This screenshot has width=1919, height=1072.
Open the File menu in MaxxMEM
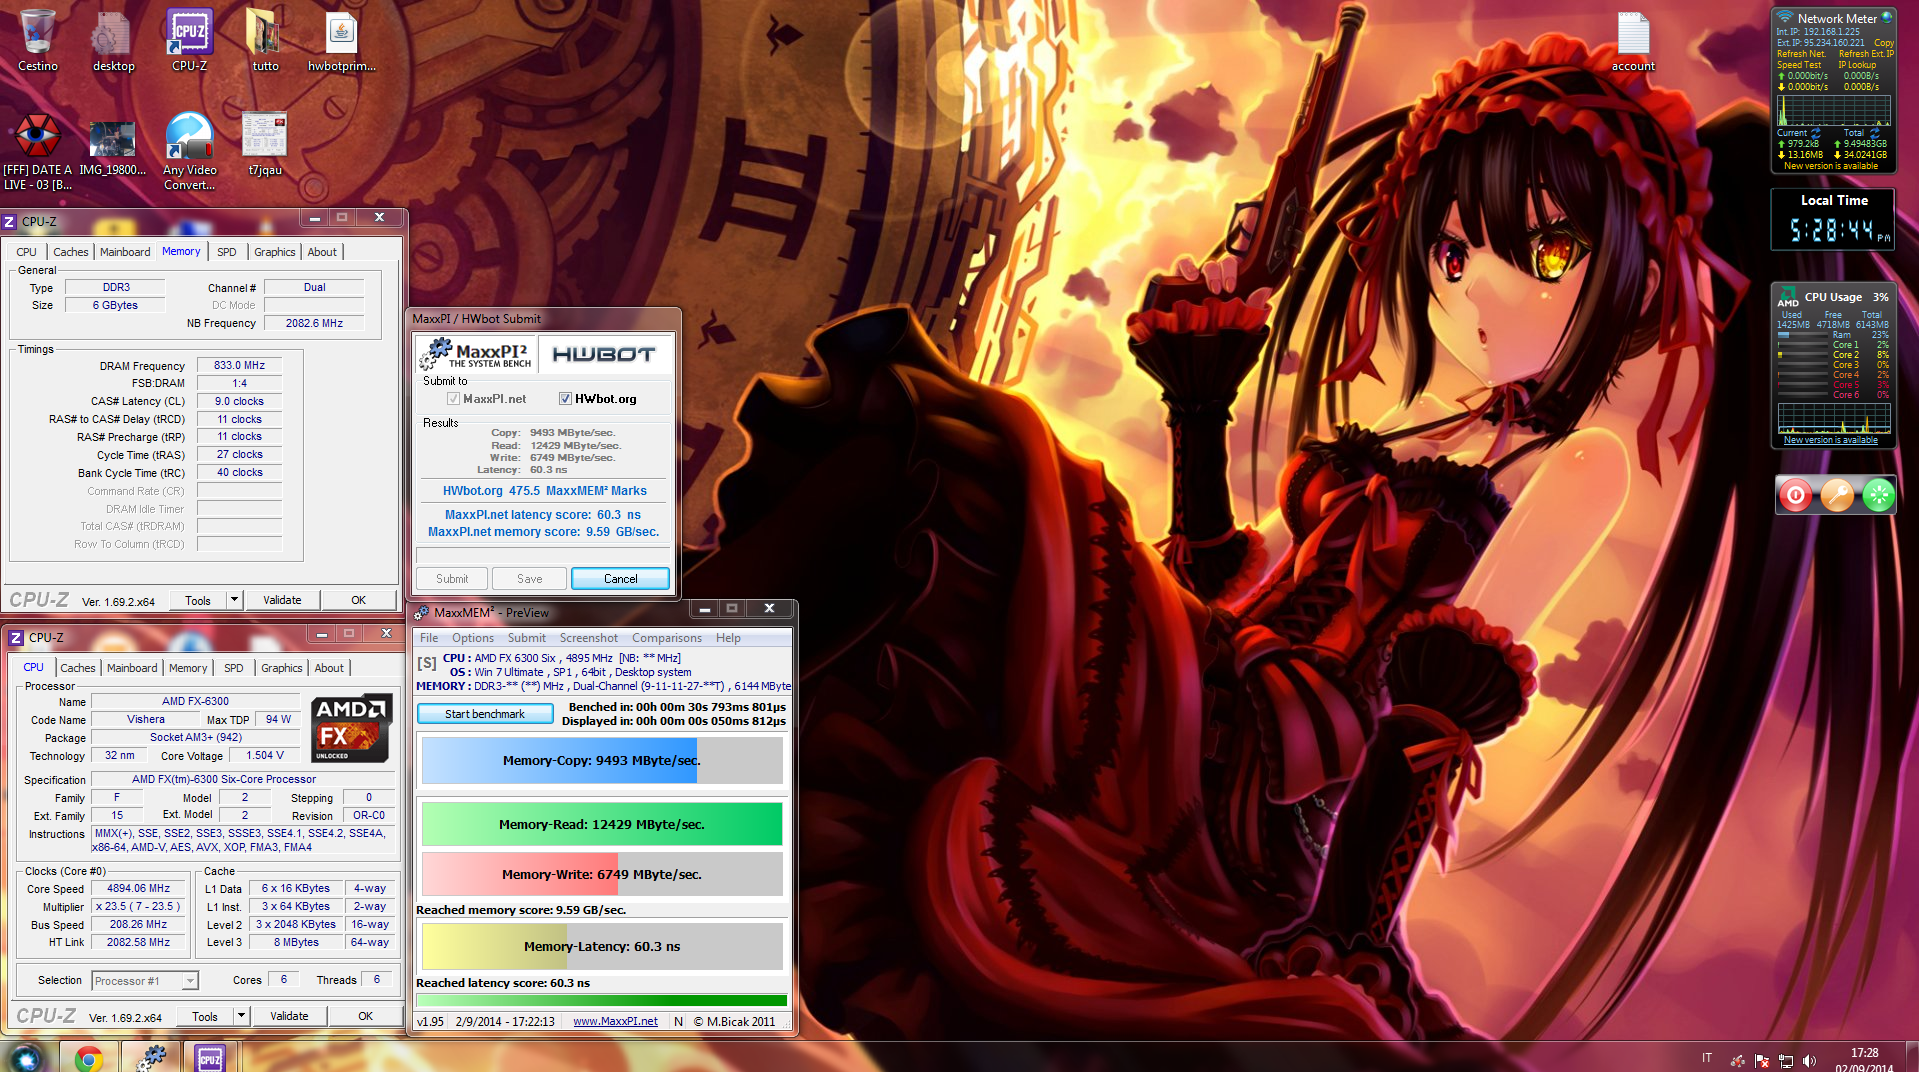click(429, 638)
